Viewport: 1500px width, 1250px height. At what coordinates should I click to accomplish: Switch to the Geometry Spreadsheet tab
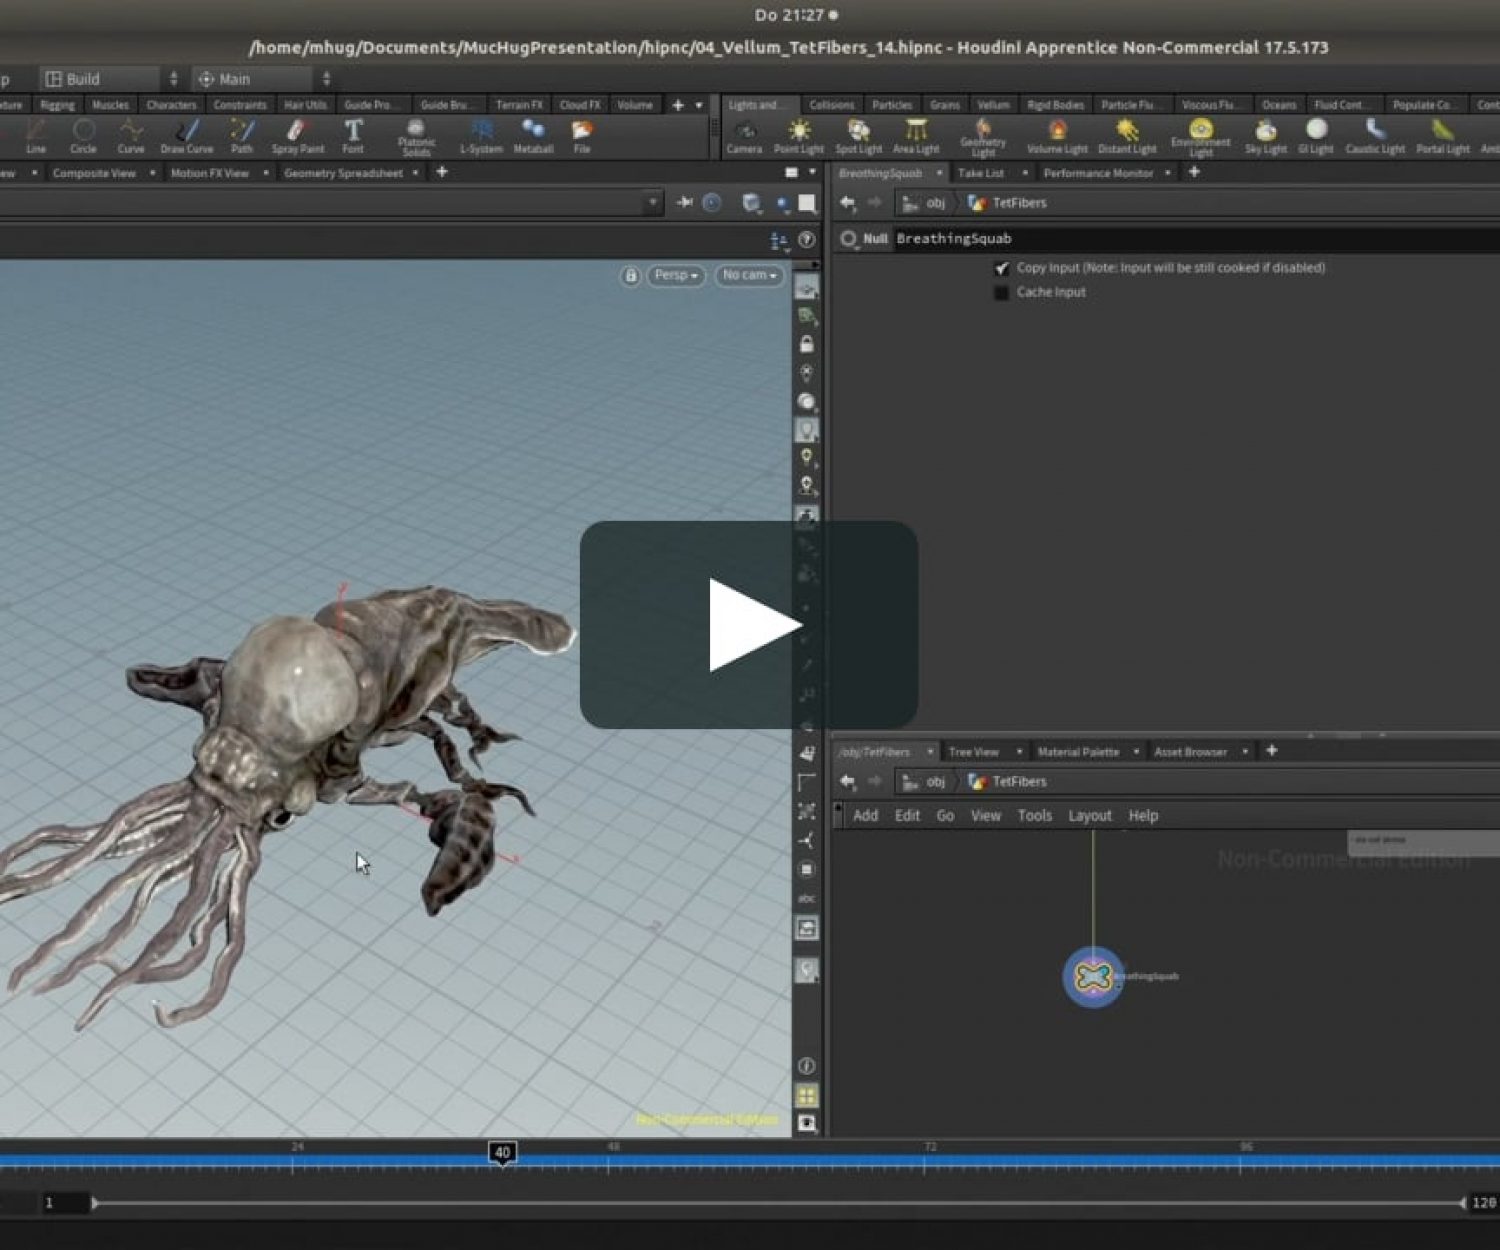(x=343, y=173)
